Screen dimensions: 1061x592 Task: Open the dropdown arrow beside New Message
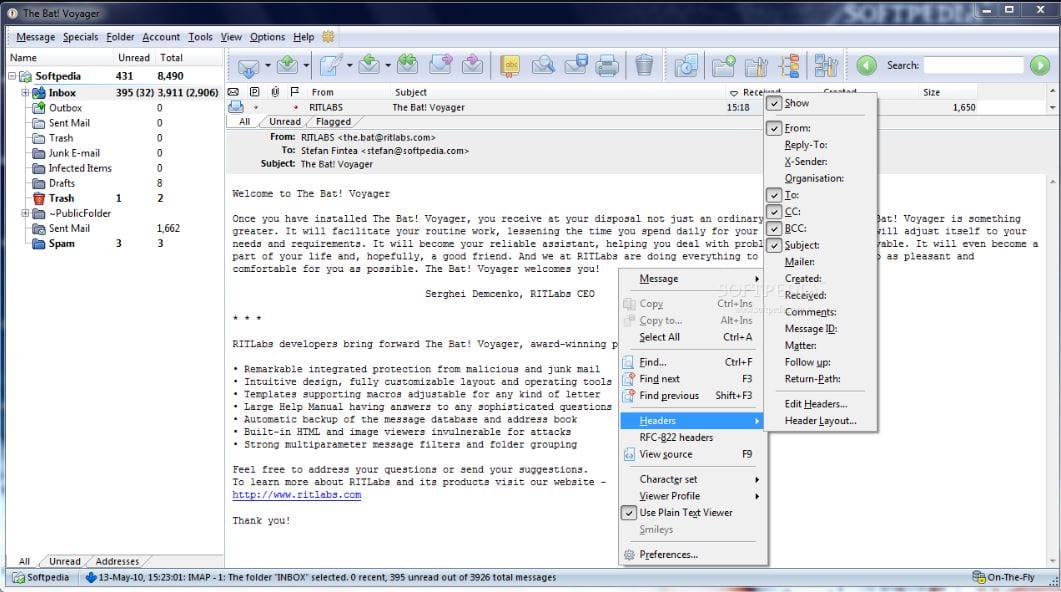tap(349, 66)
